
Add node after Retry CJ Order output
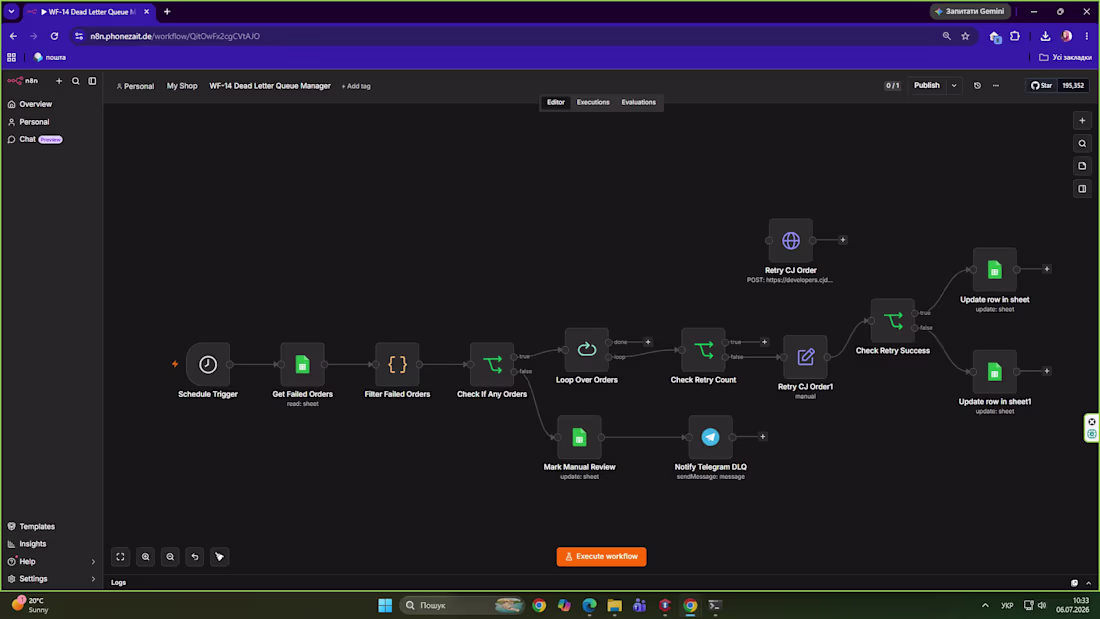tap(843, 240)
